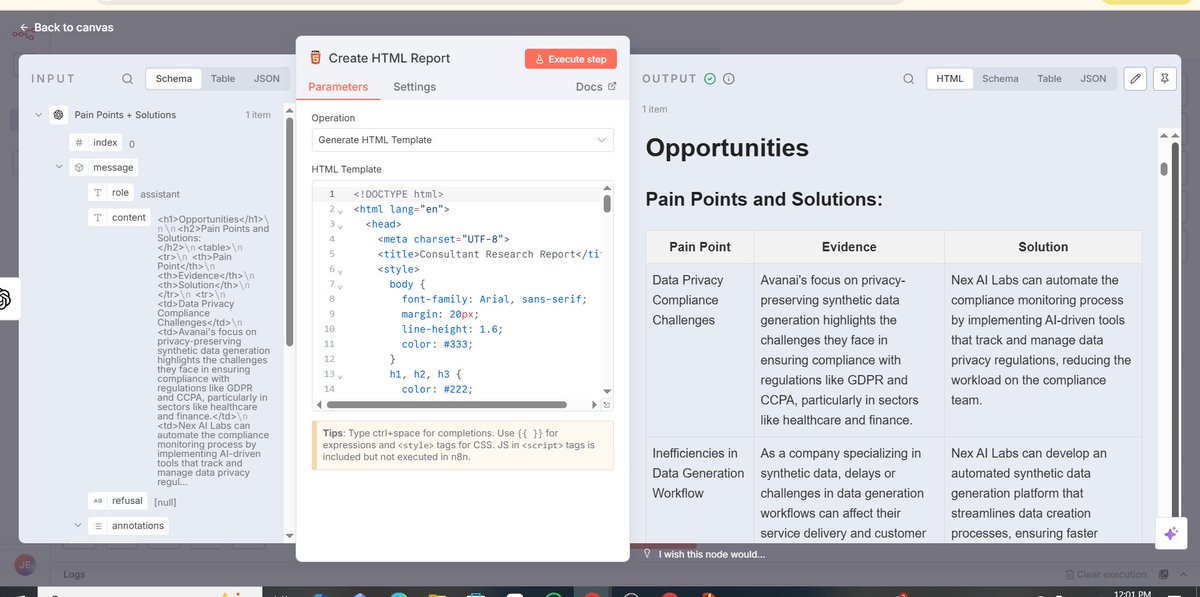Viewport: 1200px width, 597px height.
Task: Click the Create HTML Report title
Action: click(389, 58)
